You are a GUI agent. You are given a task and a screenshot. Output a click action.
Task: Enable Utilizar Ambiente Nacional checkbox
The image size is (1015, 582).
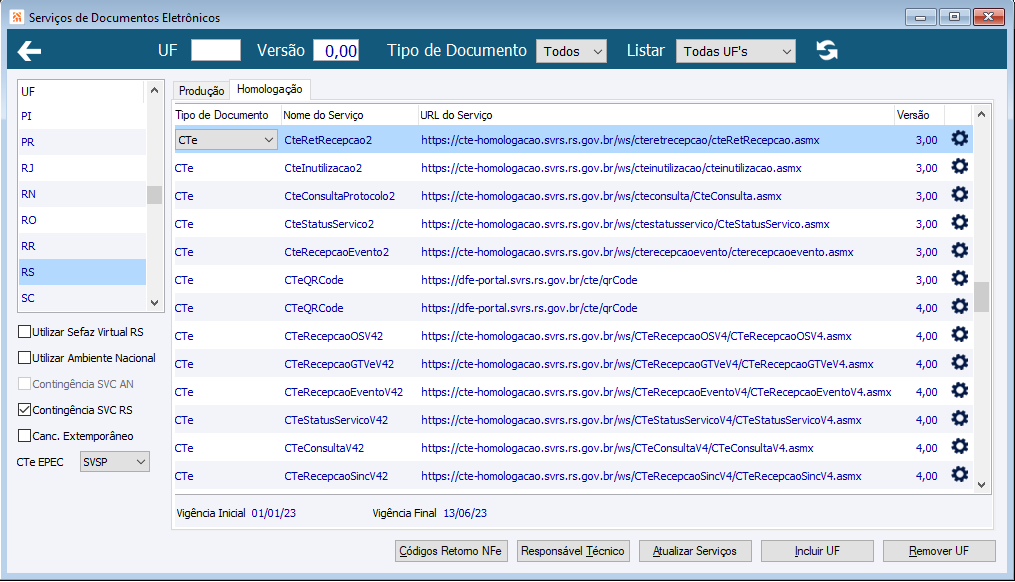coord(25,357)
